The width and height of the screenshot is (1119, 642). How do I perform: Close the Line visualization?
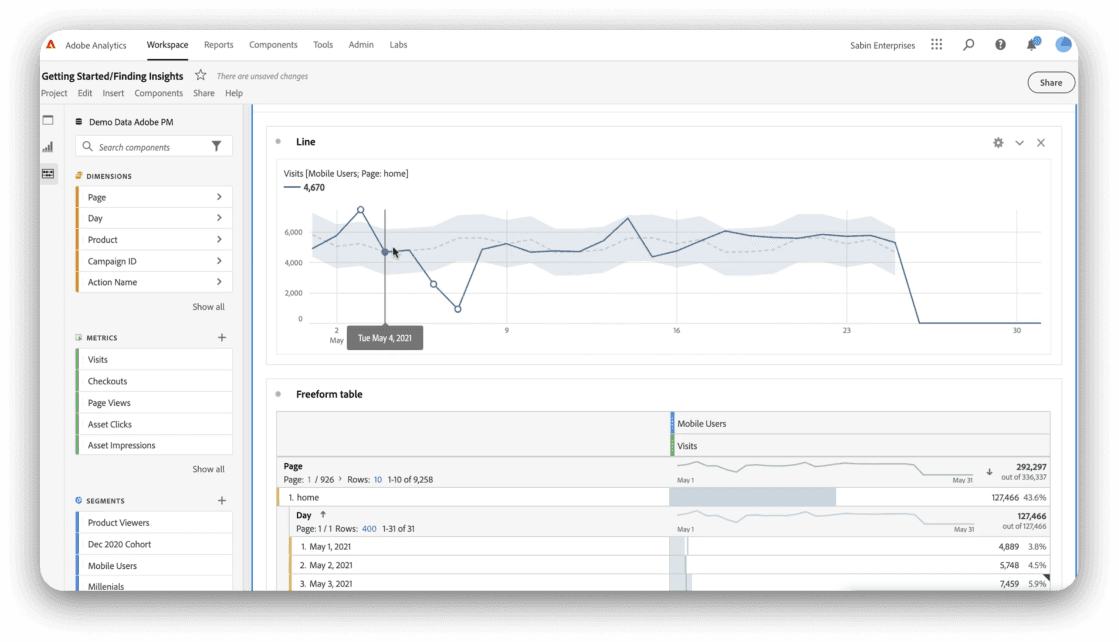[x=1041, y=143]
